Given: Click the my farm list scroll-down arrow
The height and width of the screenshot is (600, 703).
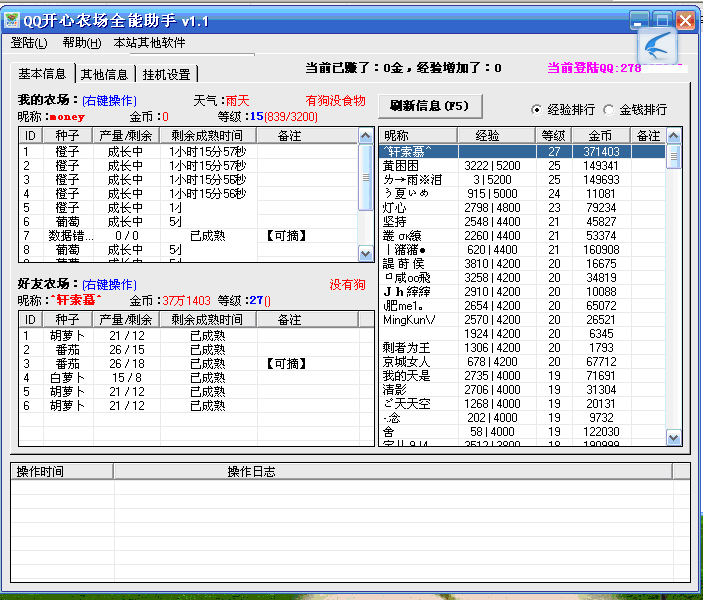Looking at the screenshot, I should point(366,254).
